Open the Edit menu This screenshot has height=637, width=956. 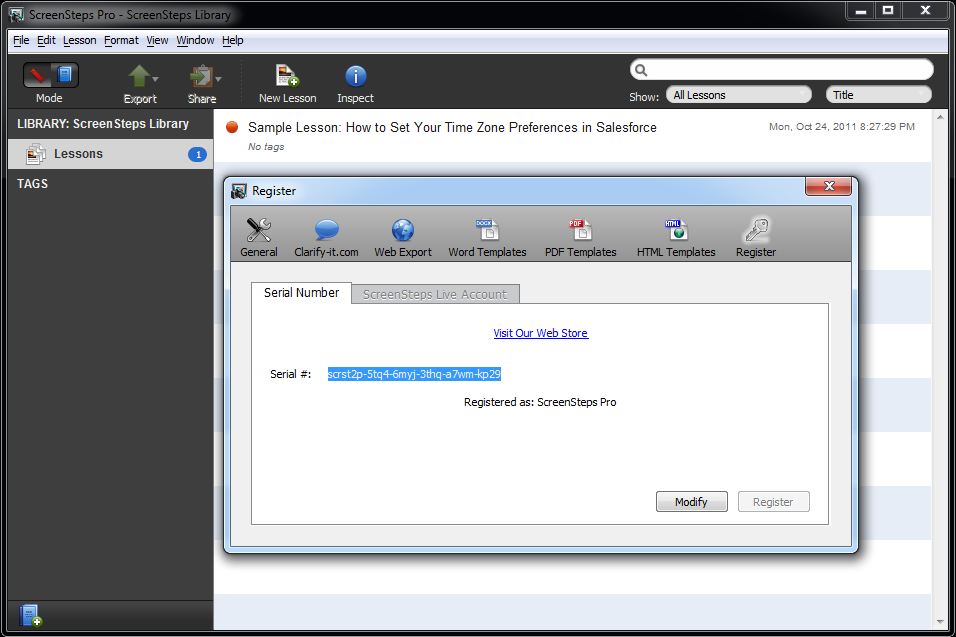click(46, 40)
